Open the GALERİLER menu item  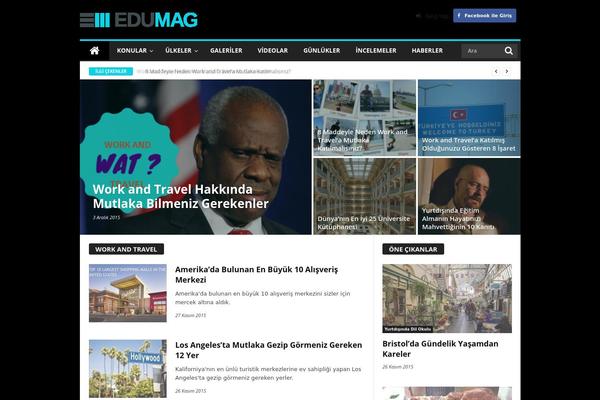[x=226, y=51]
